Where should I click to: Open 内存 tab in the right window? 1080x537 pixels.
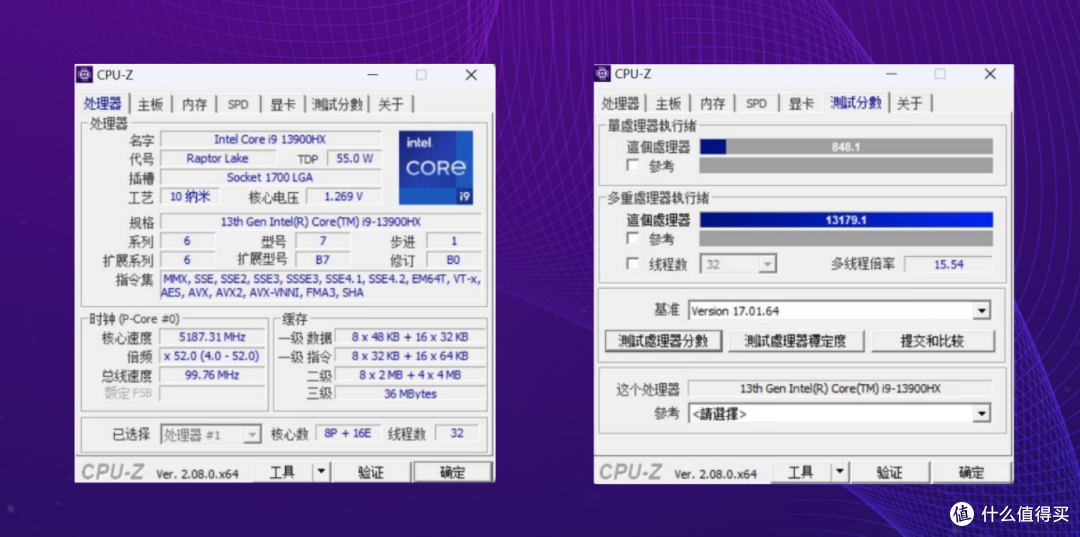[x=712, y=103]
